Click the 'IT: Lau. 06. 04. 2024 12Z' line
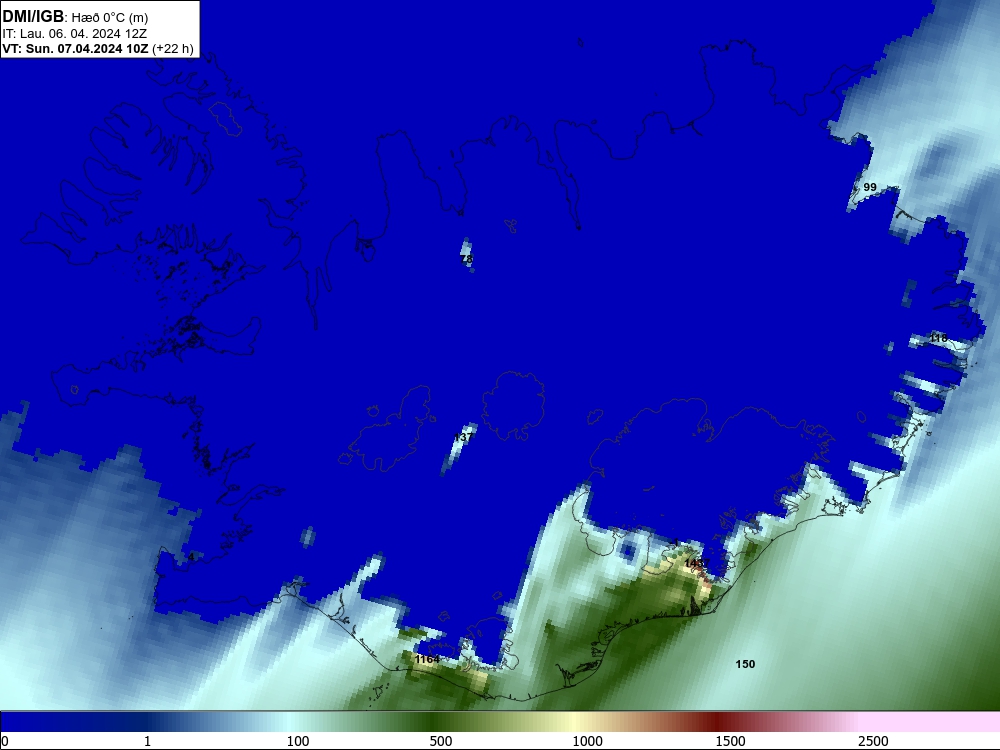 tap(75, 34)
